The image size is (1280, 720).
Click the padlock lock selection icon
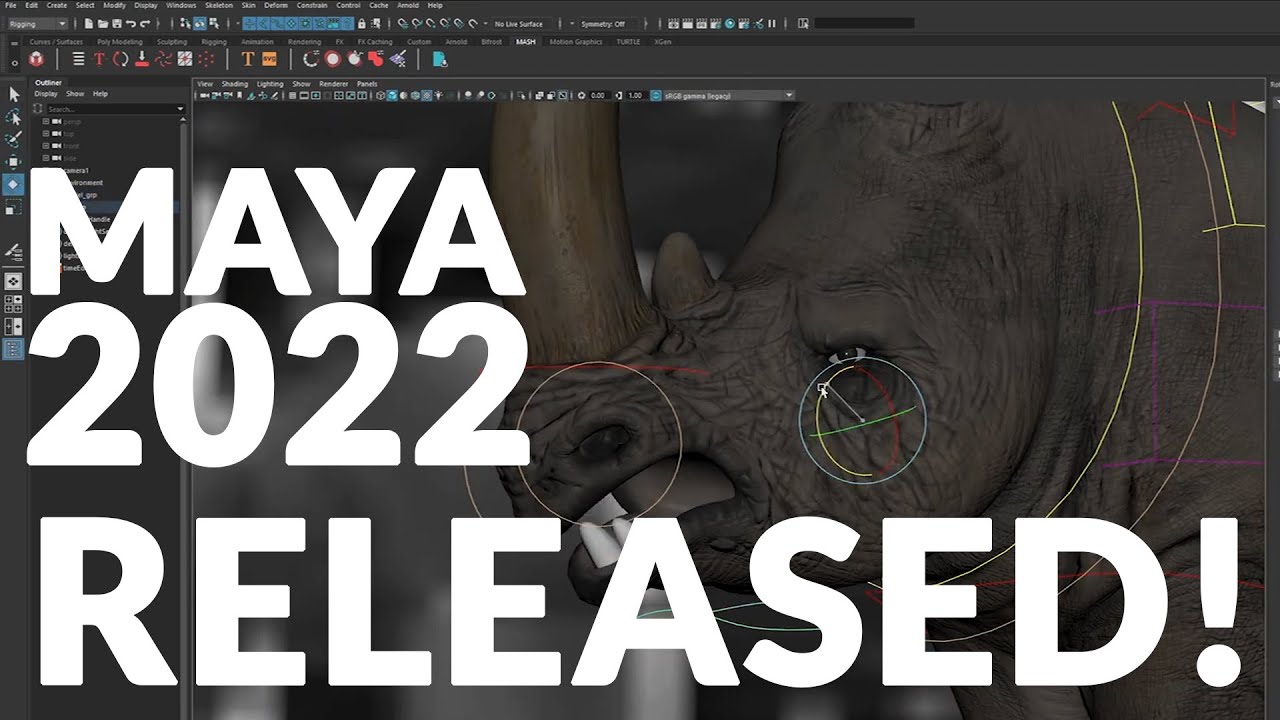[361, 23]
